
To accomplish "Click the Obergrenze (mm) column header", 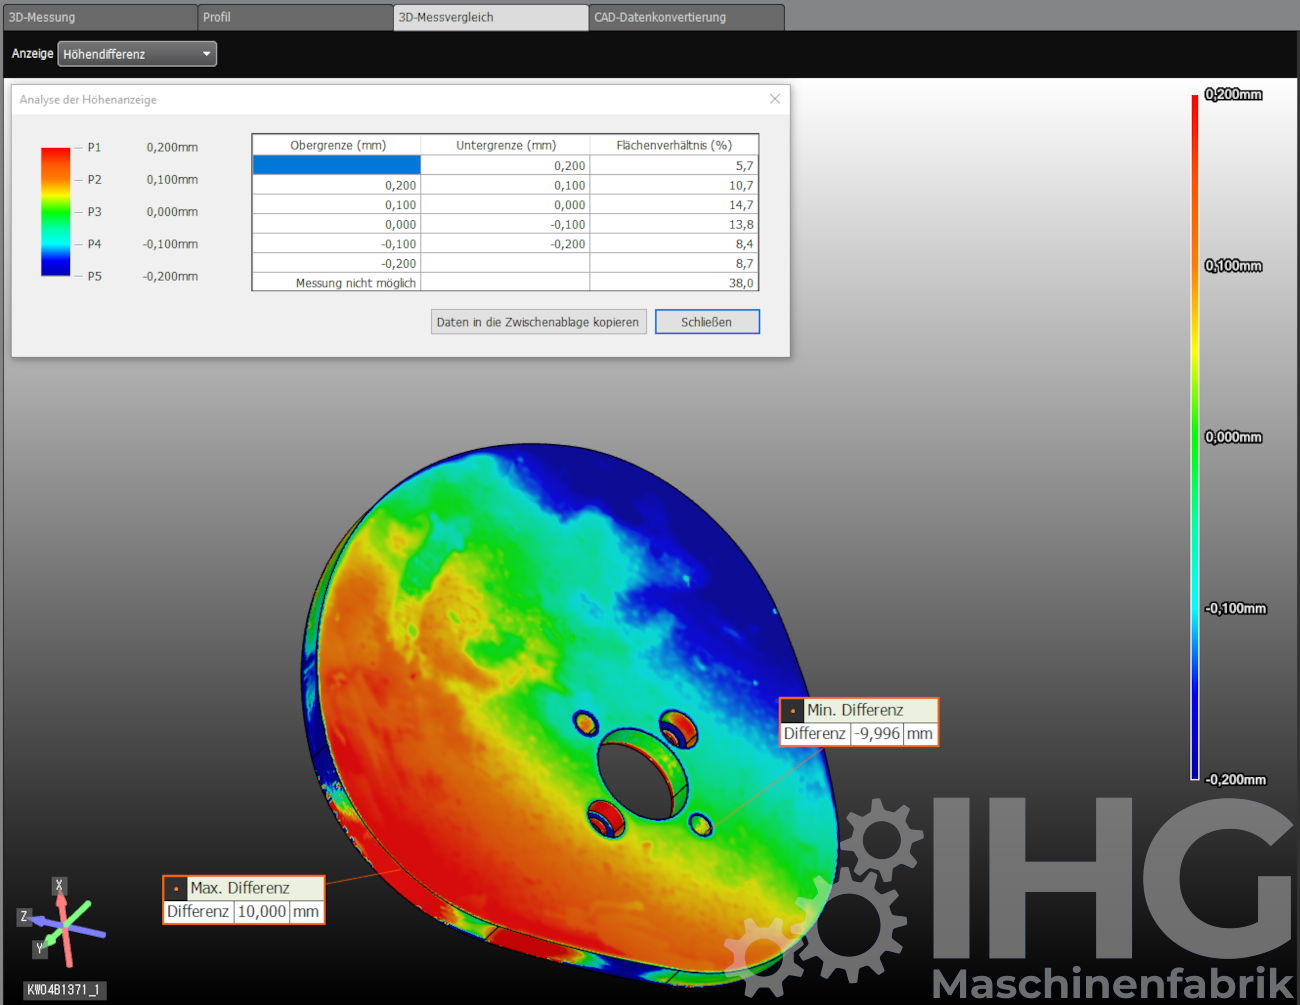I will coord(337,145).
